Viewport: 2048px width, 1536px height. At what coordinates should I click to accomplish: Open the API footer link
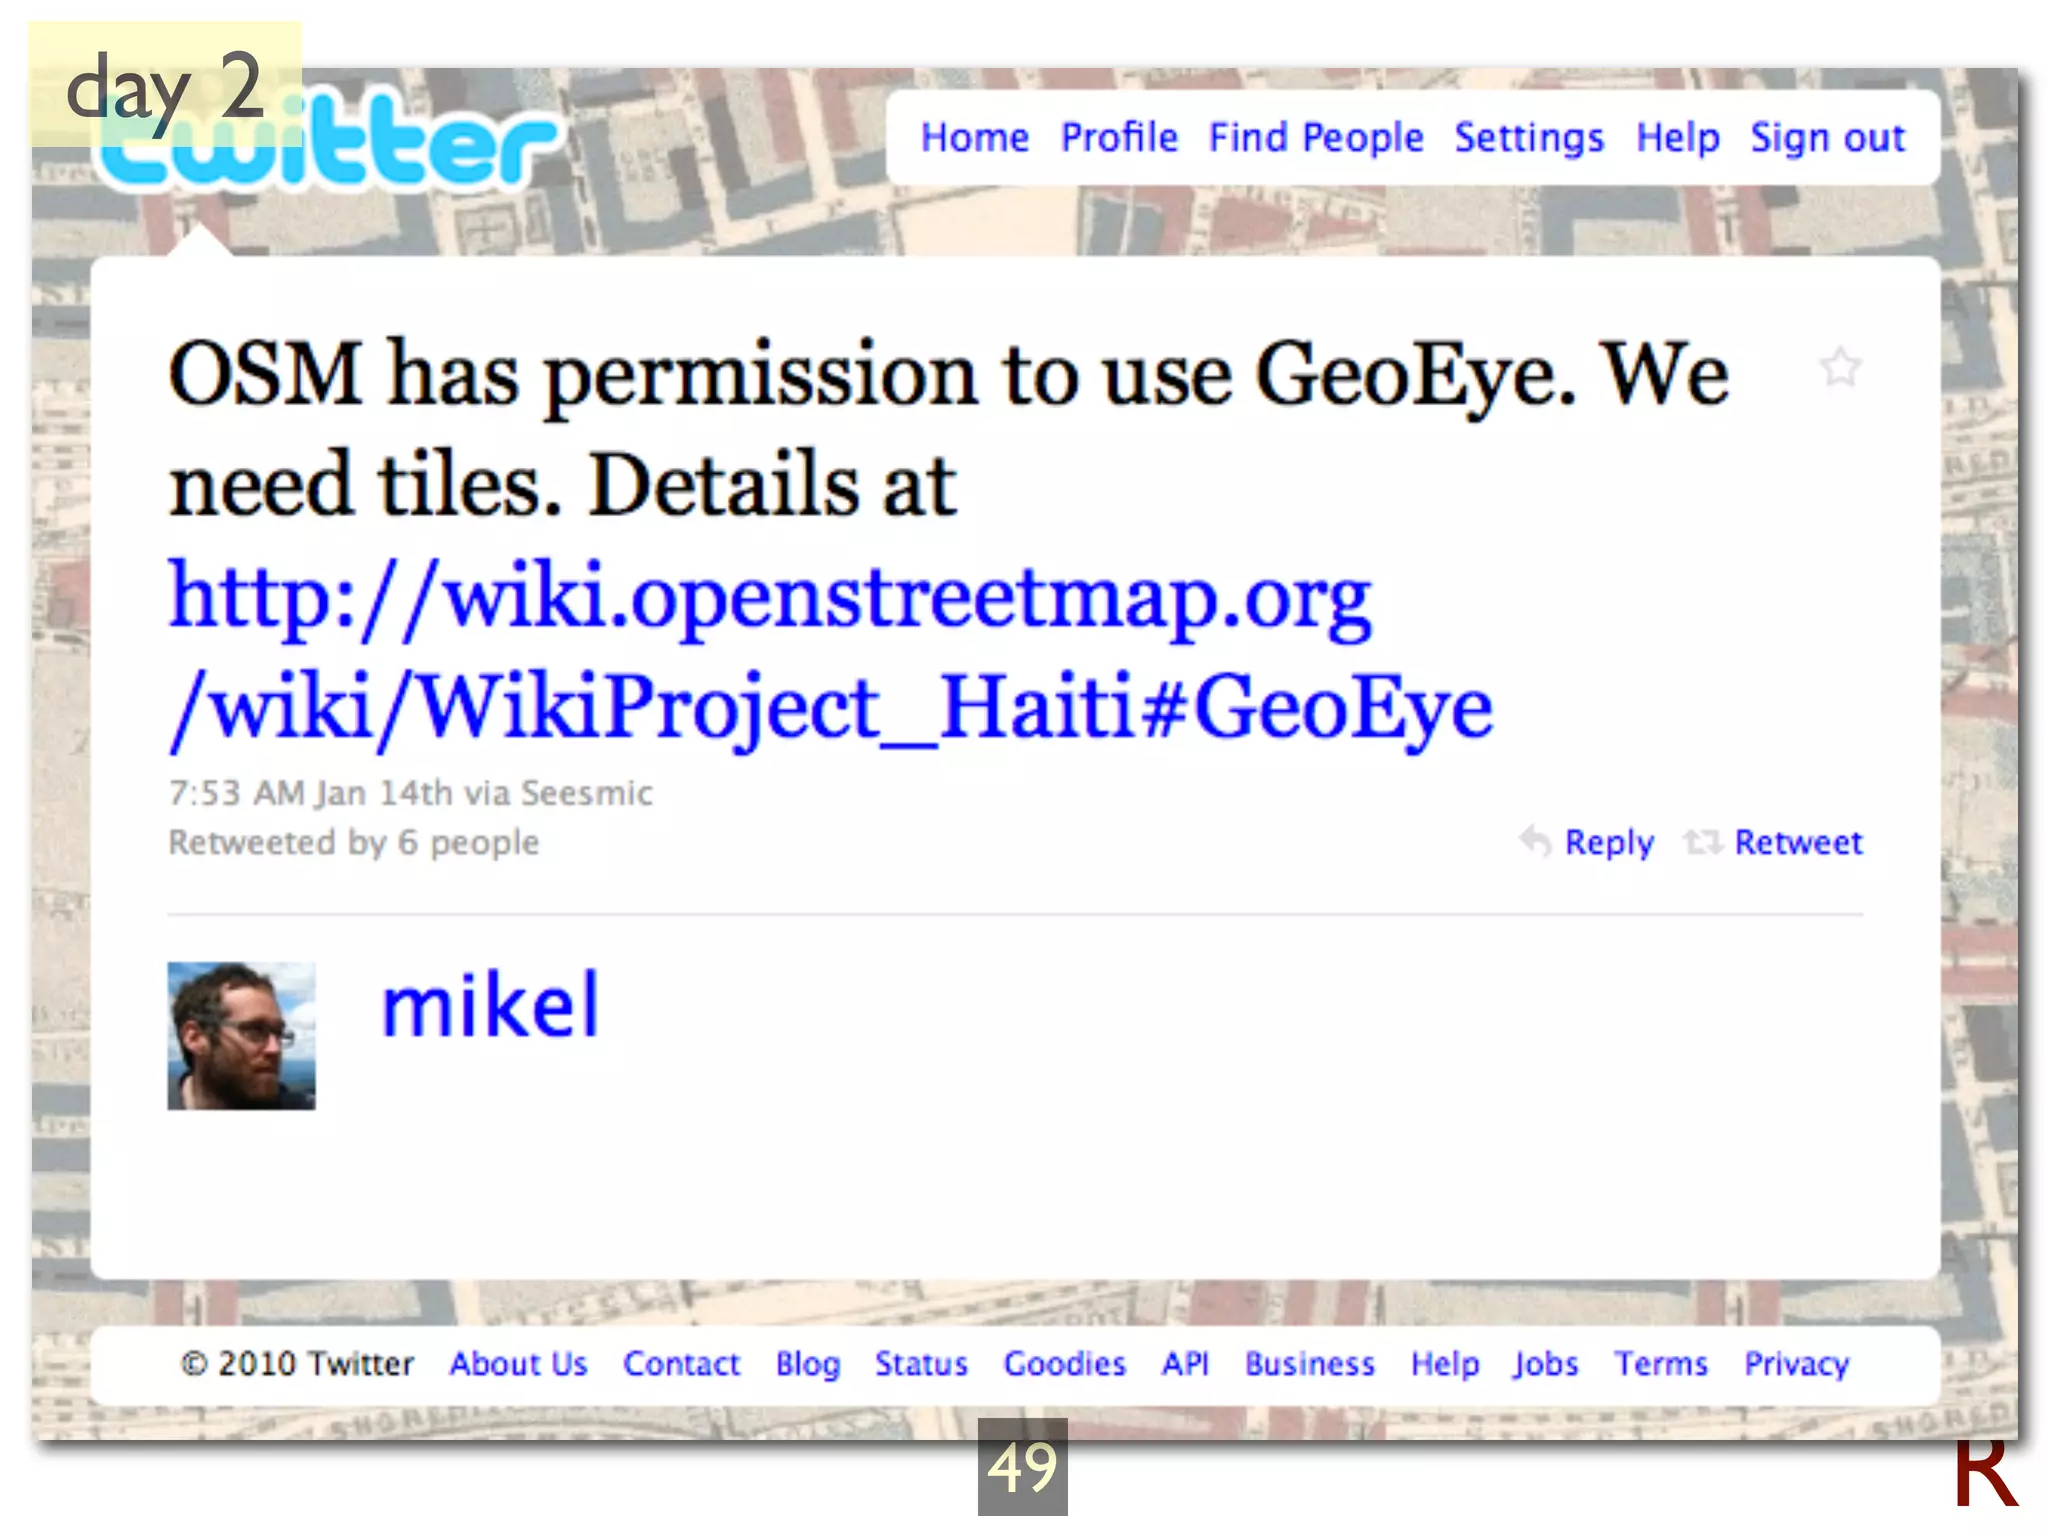(x=1185, y=1364)
